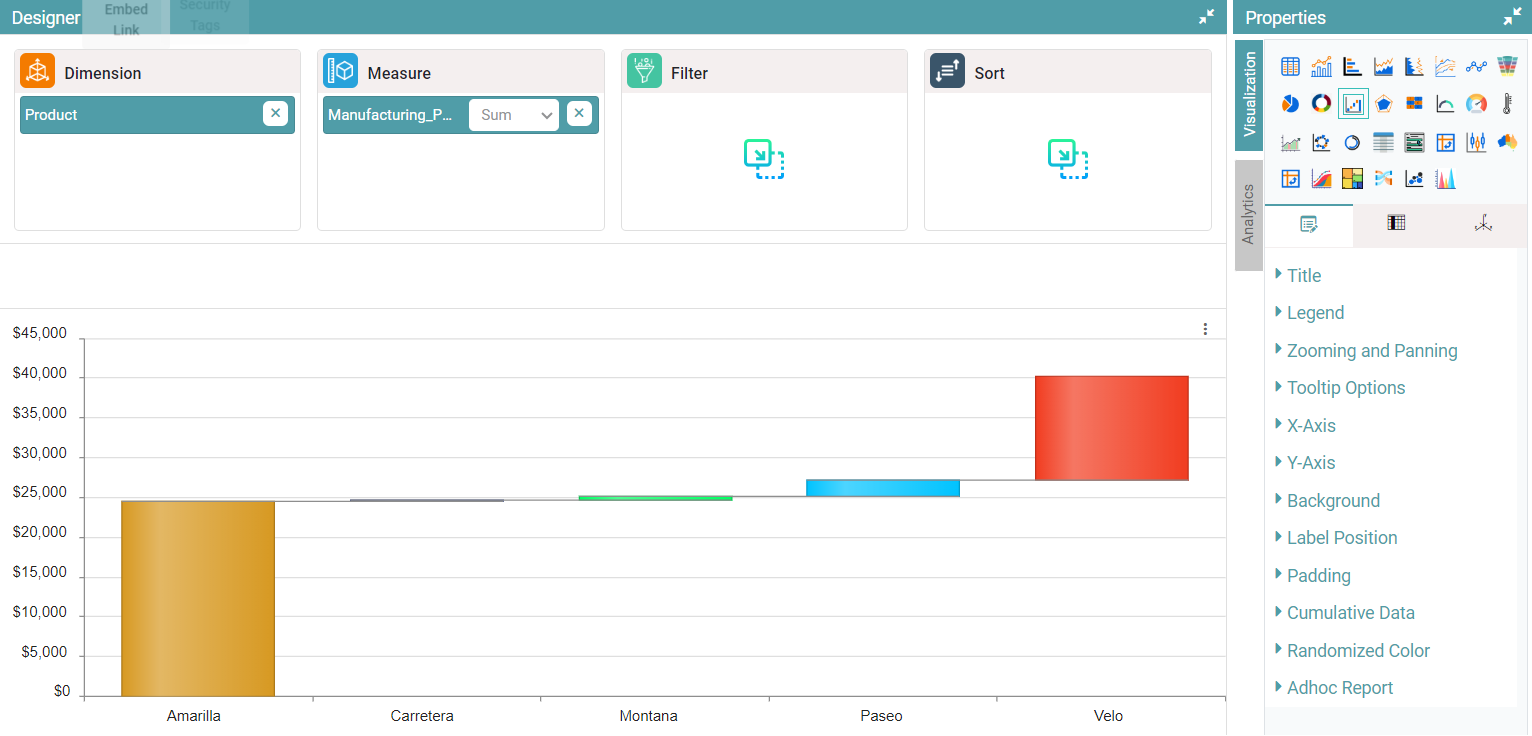Image resolution: width=1532 pixels, height=736 pixels.
Task: Select the candlestick chart visualization
Action: tap(1476, 142)
